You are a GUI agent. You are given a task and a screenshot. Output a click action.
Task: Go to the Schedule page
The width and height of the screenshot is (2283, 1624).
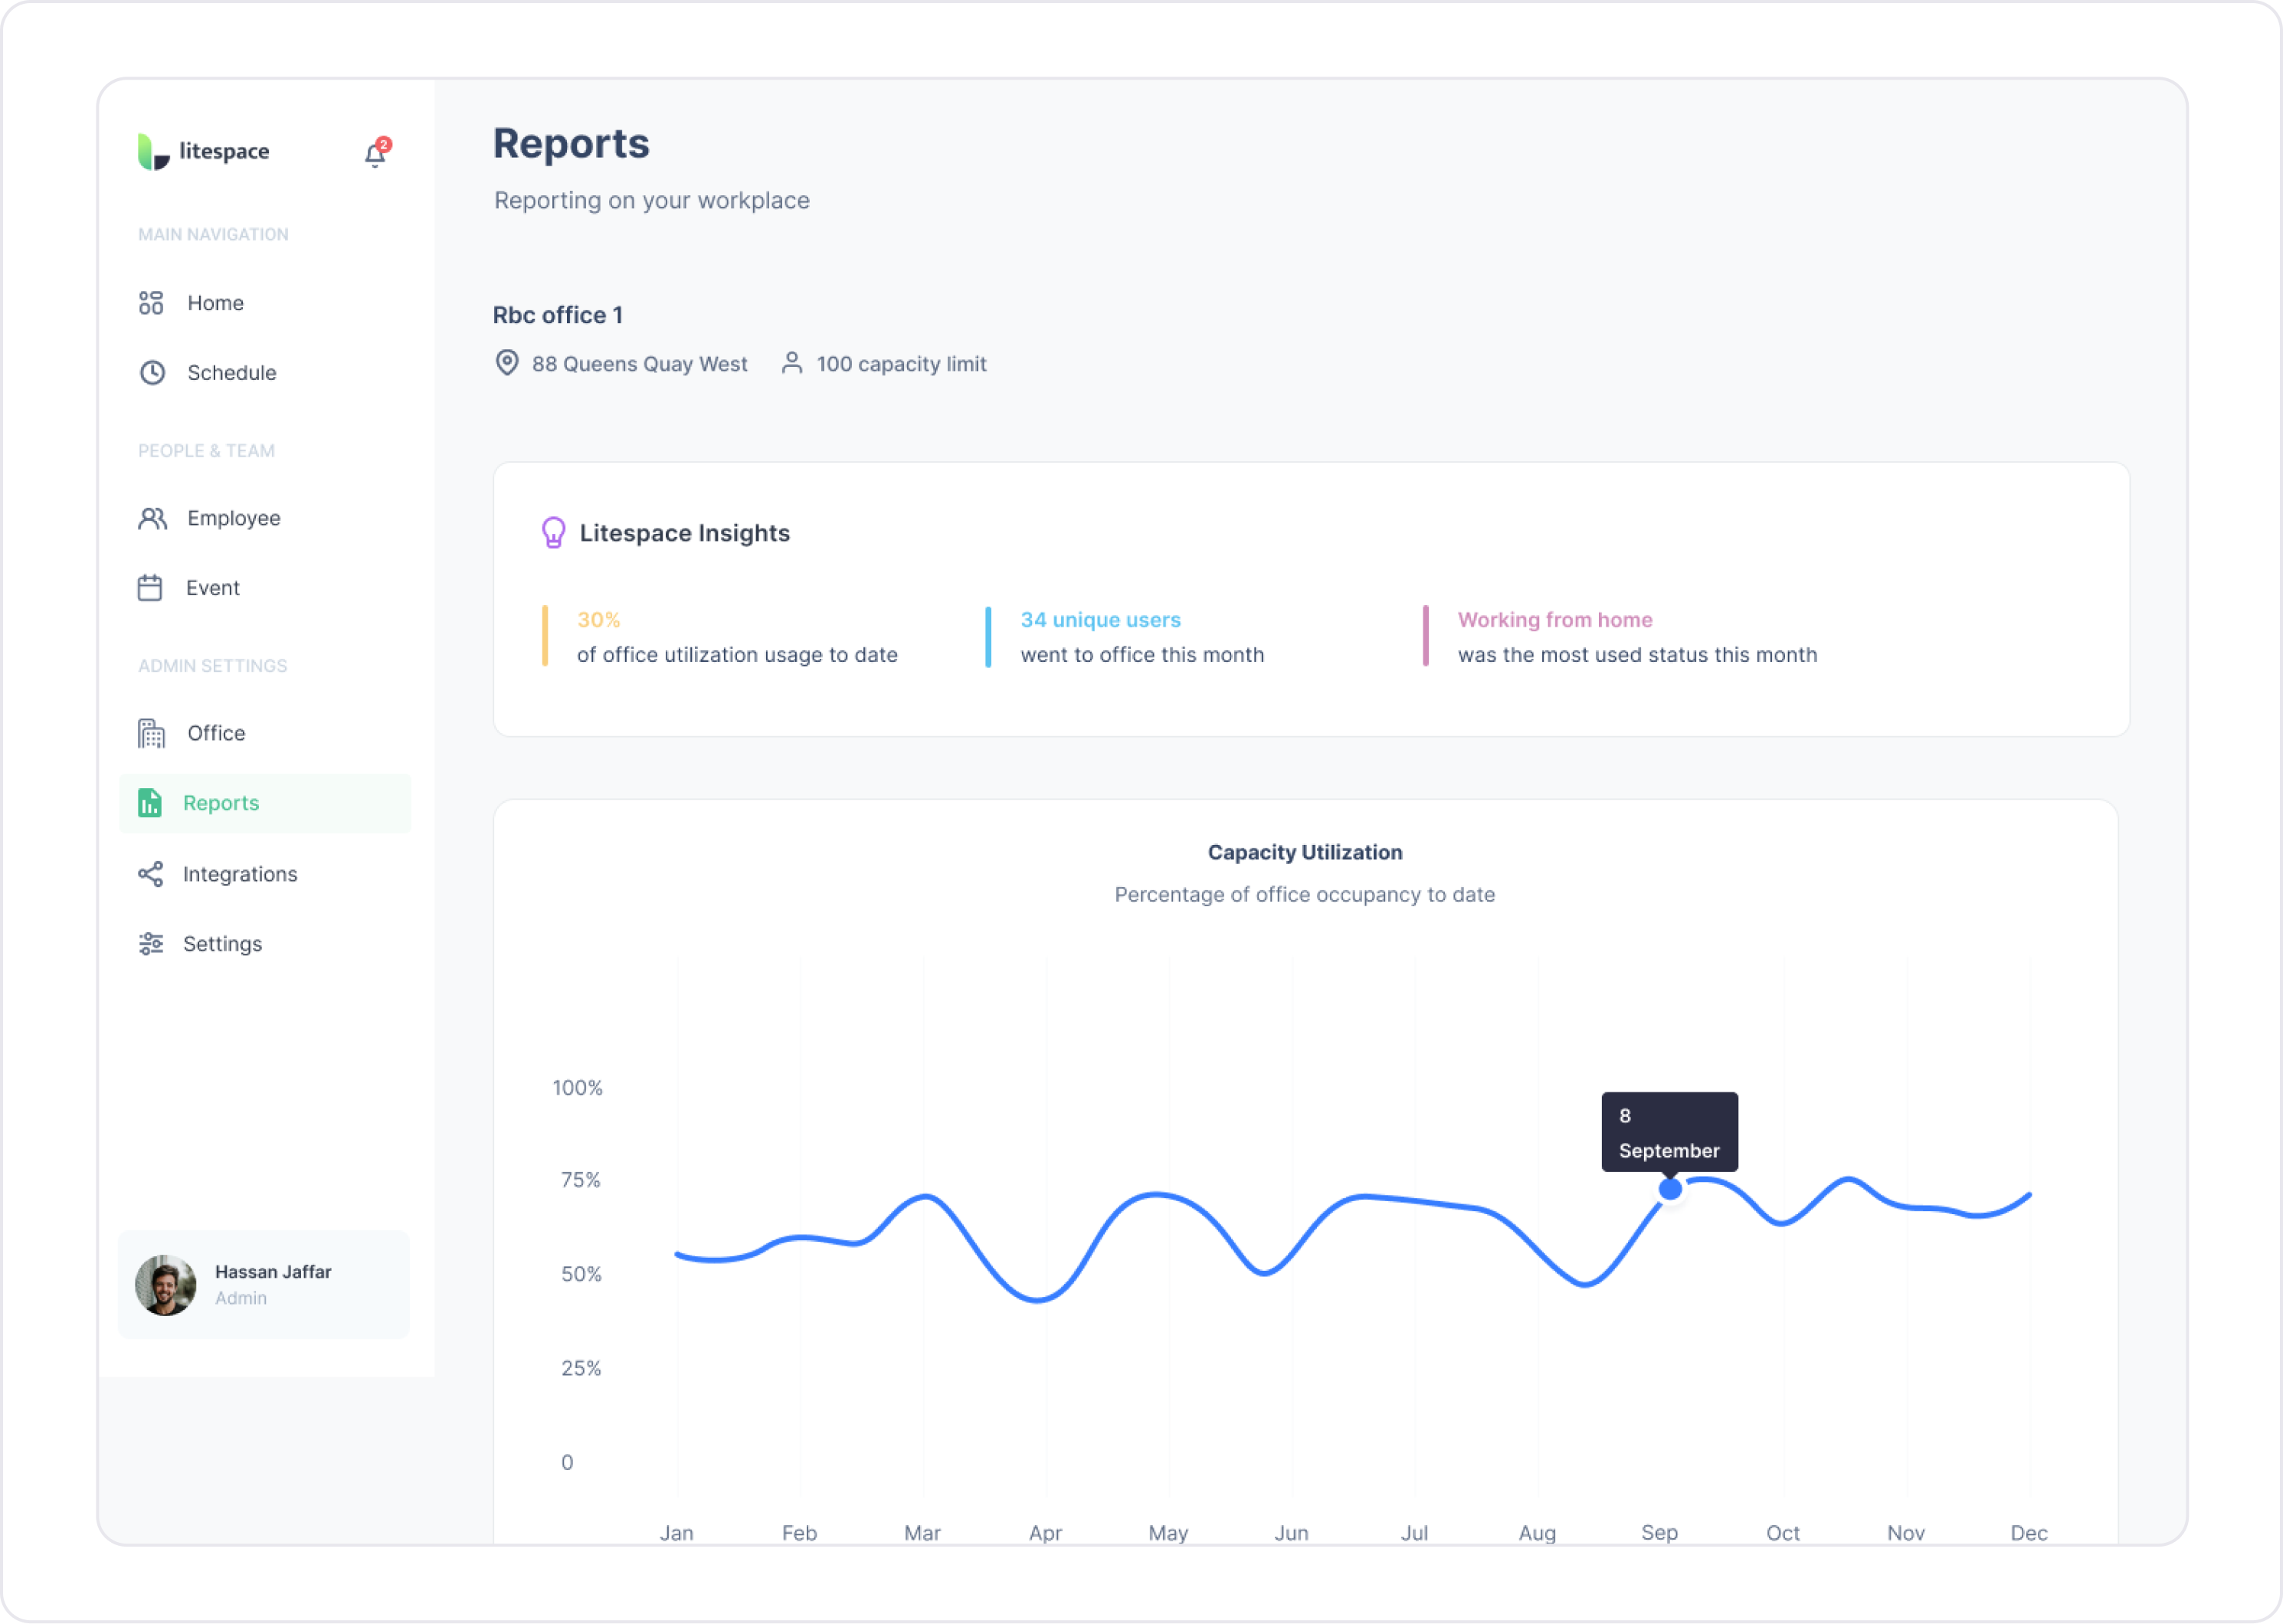pyautogui.click(x=231, y=373)
